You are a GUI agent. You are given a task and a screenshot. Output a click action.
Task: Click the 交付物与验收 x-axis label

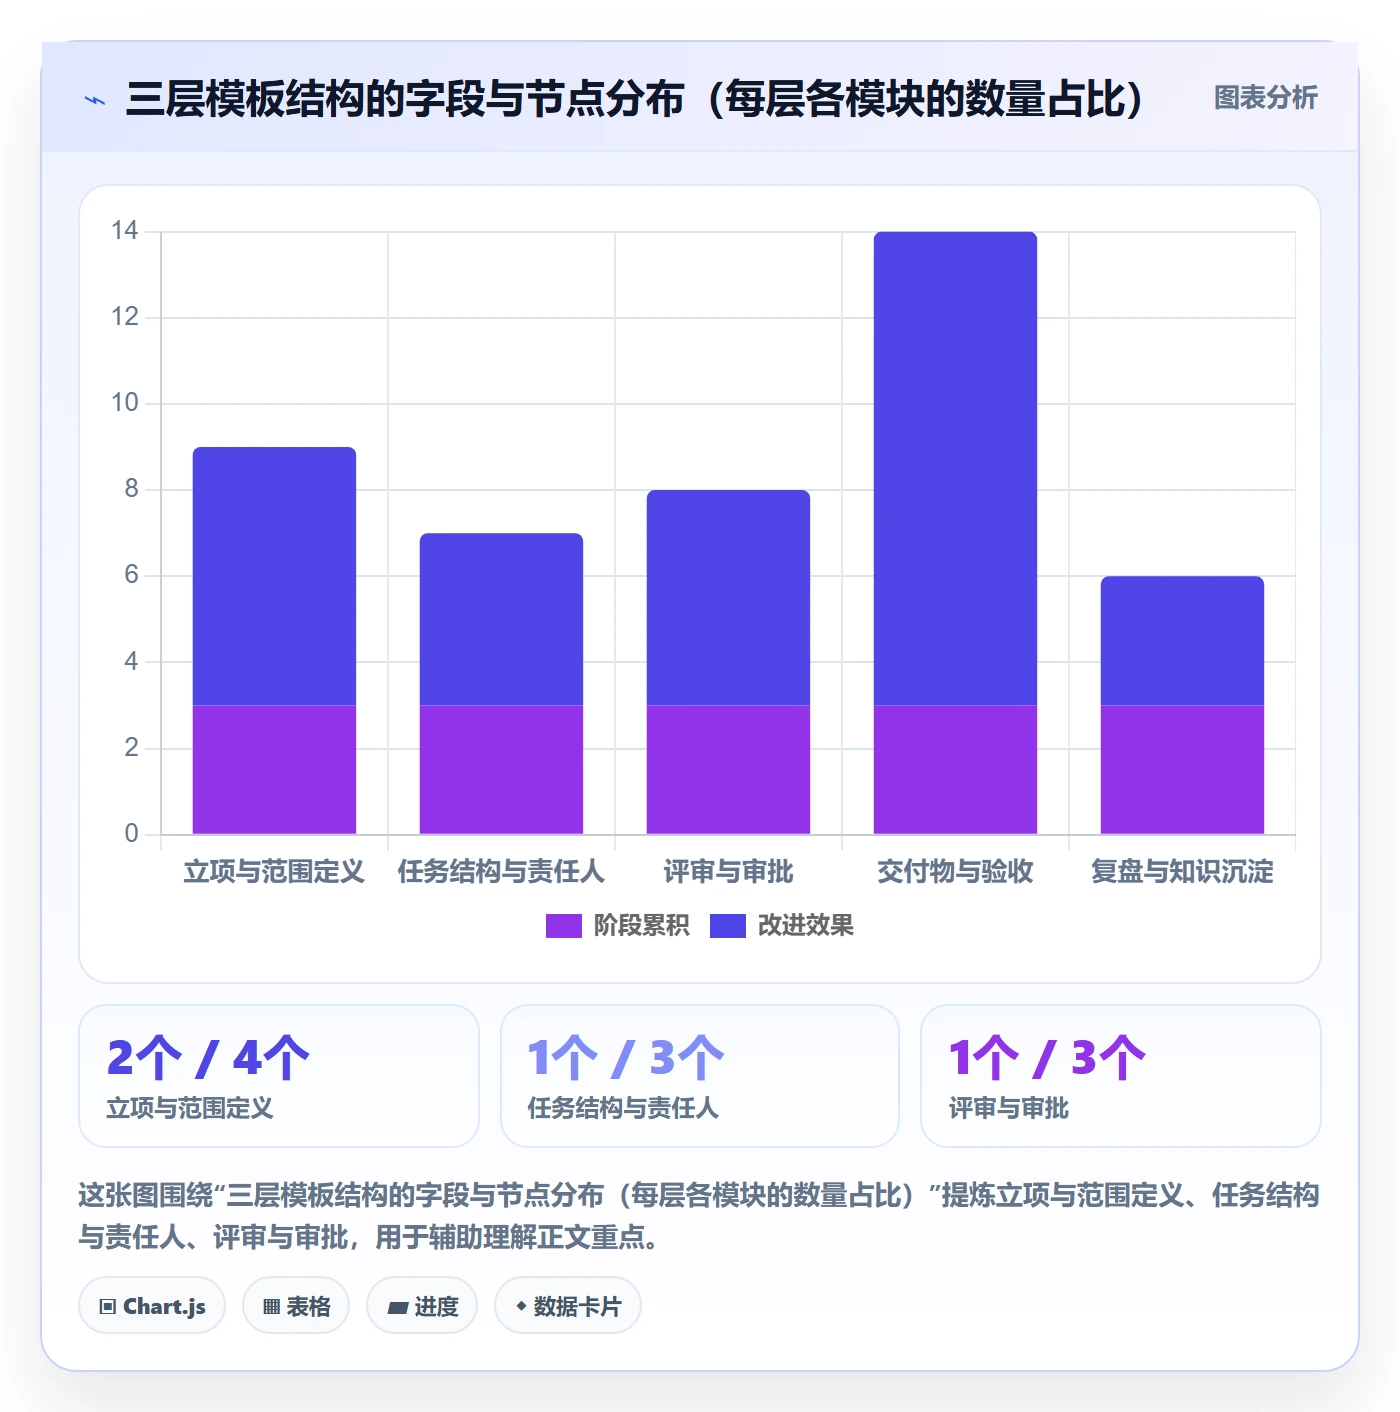tap(955, 872)
